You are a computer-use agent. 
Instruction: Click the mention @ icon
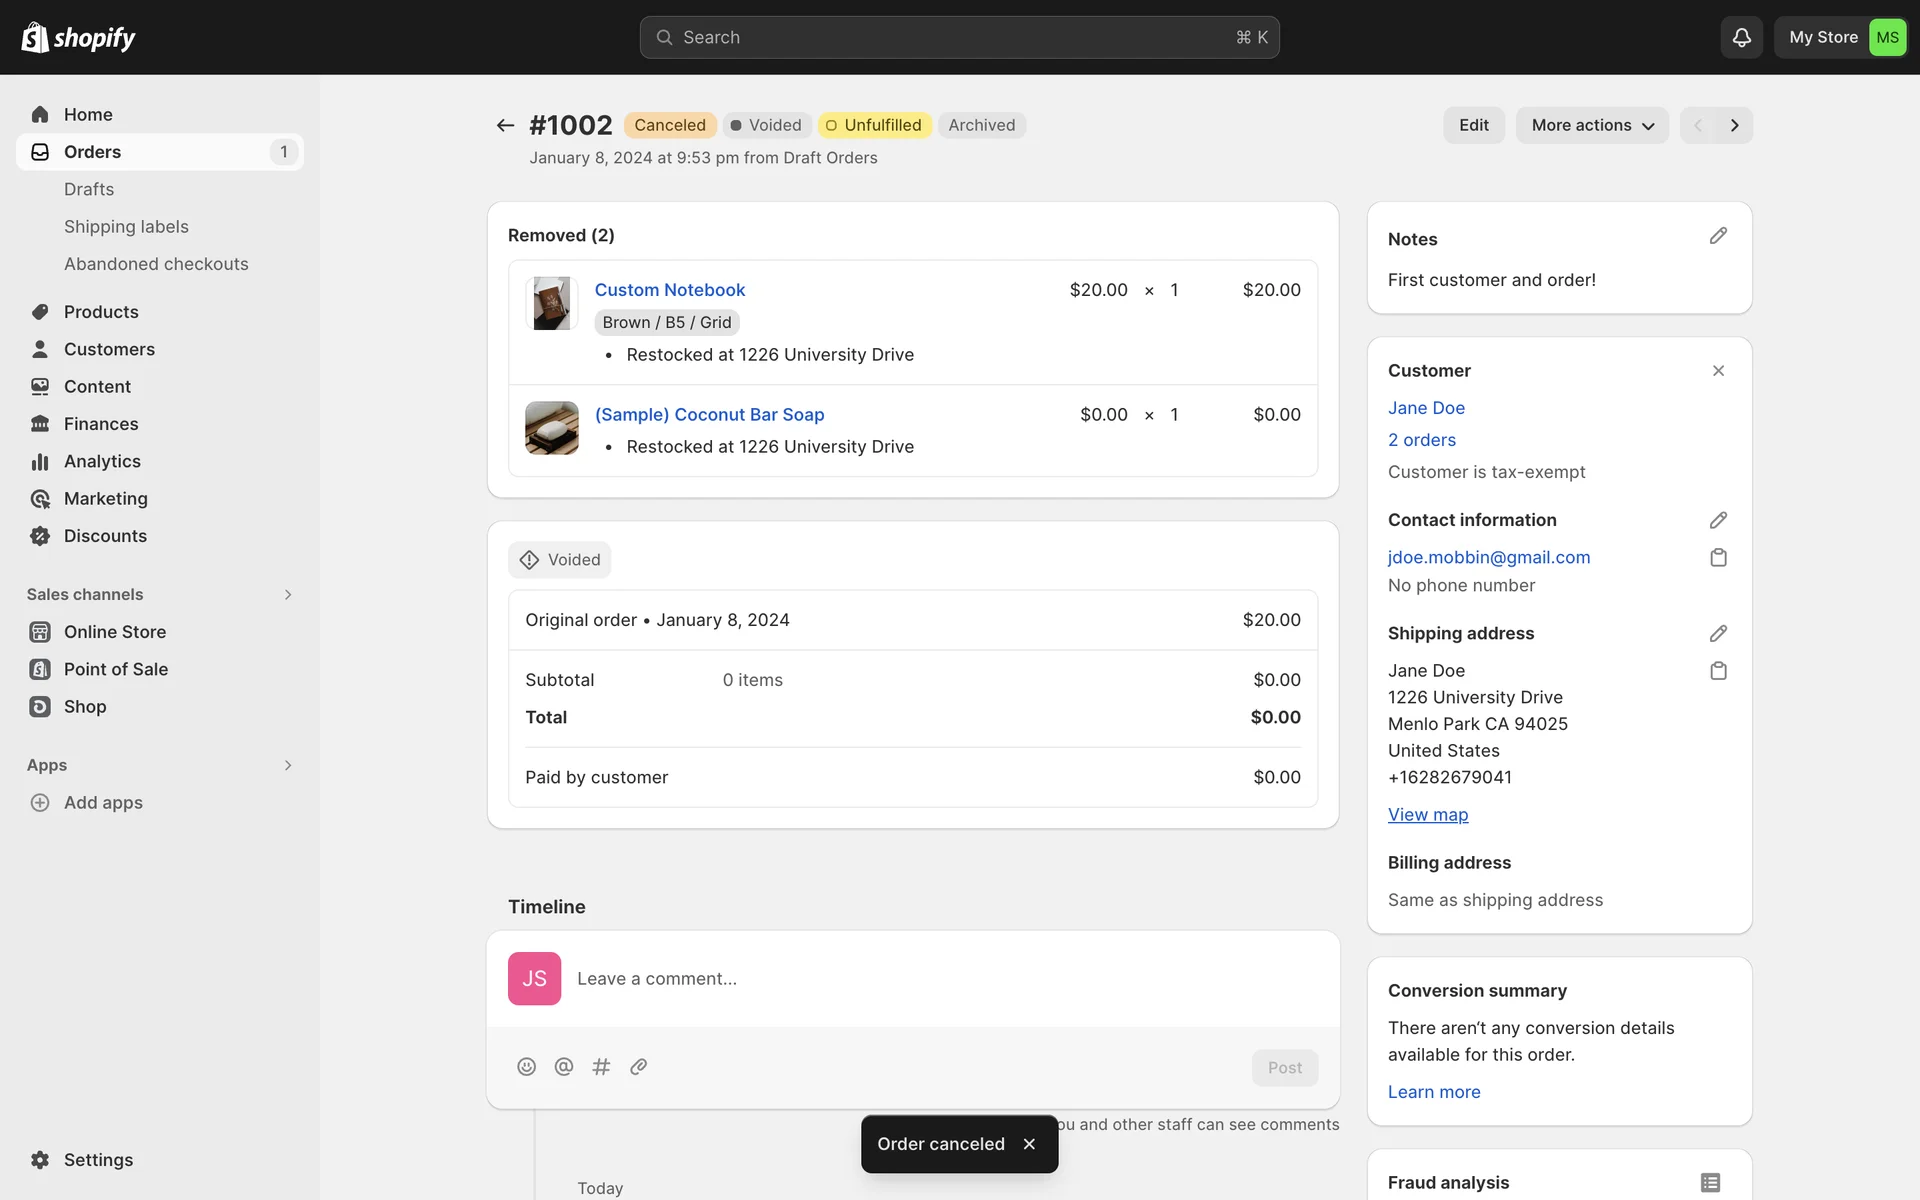564,1067
